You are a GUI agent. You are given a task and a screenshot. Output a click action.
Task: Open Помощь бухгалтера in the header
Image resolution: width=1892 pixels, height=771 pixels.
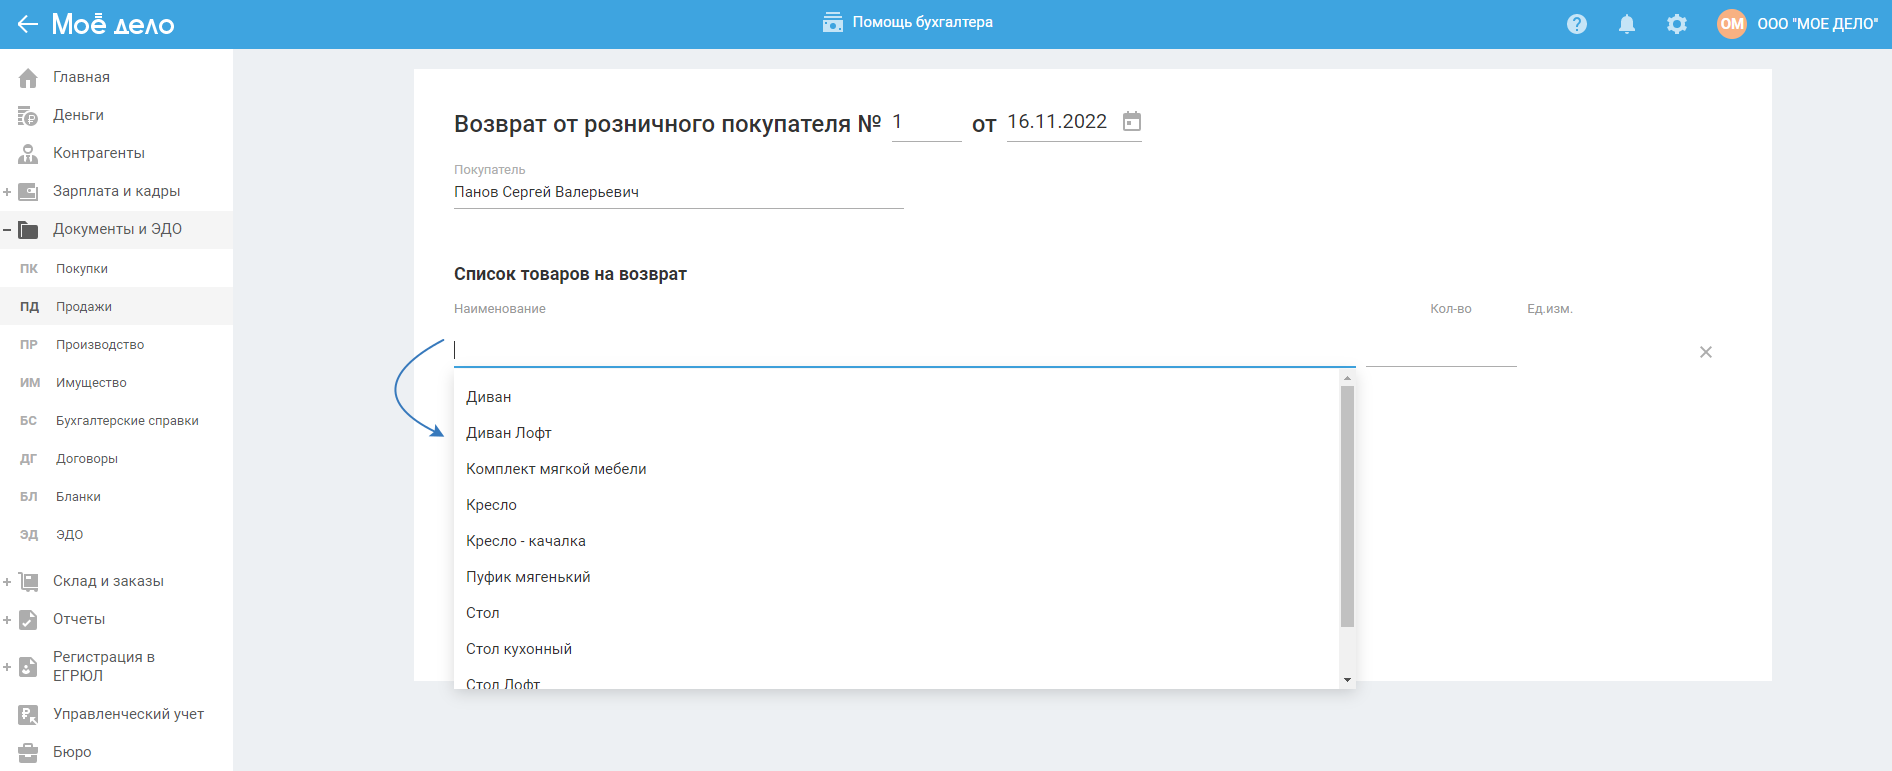tap(908, 22)
